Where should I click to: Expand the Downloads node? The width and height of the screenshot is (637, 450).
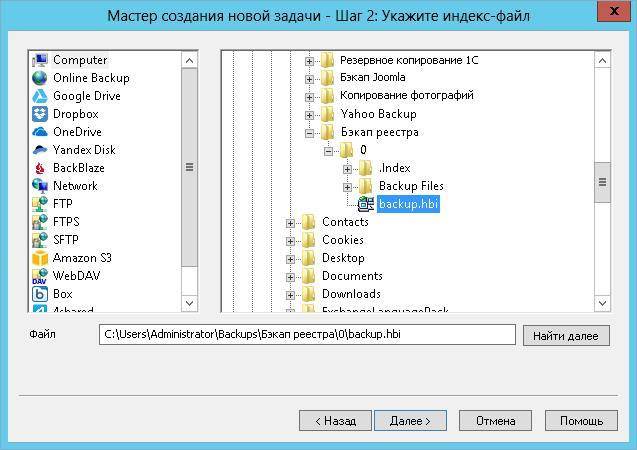coord(290,295)
